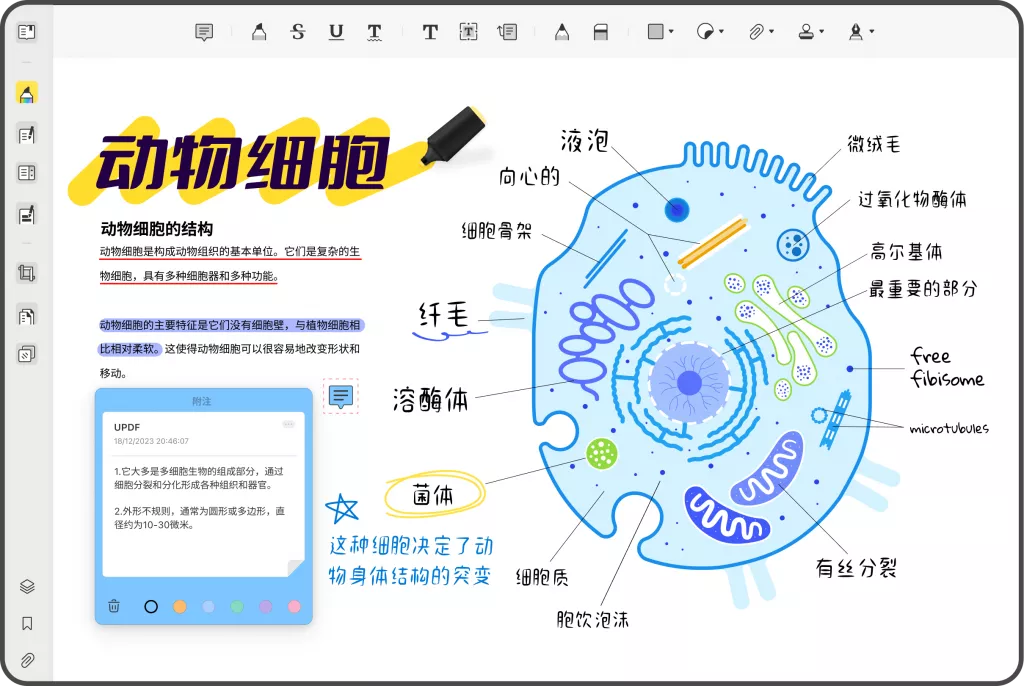Open the shapes rectangle dropdown
1024x686 pixels.
660,32
